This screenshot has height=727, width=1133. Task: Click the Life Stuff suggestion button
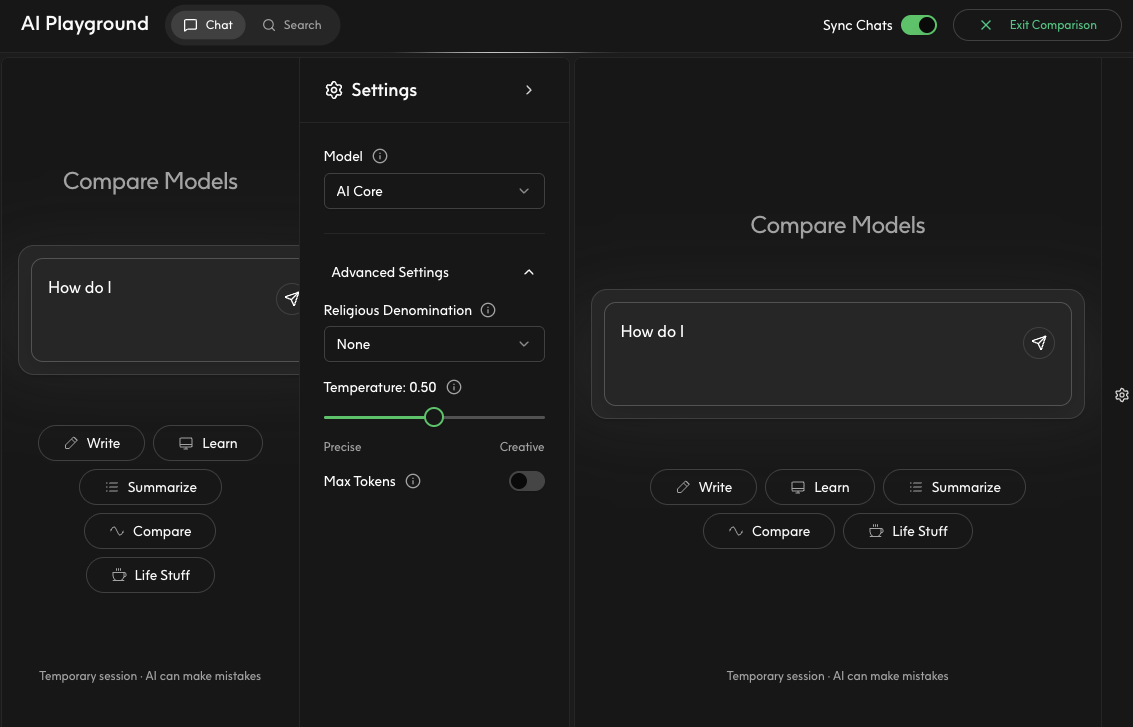coord(150,575)
